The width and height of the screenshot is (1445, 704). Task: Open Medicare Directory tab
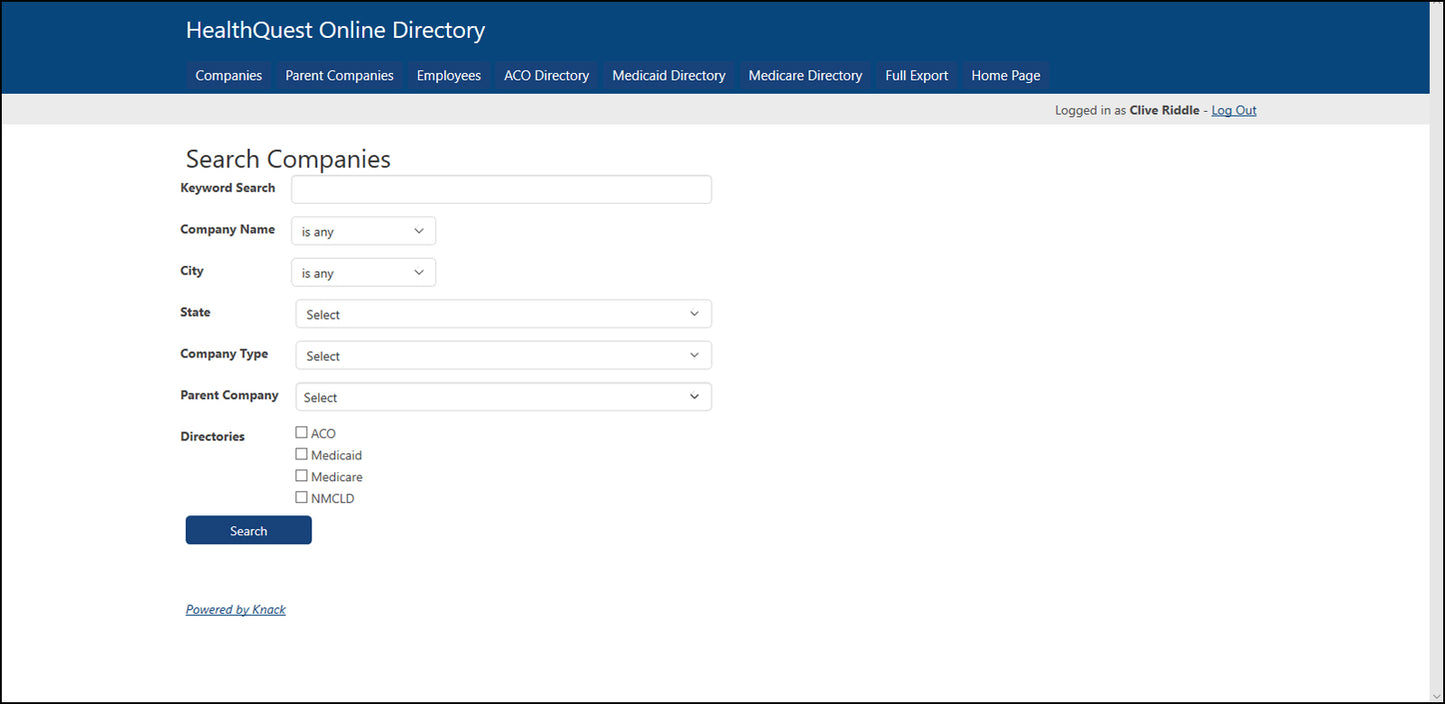point(805,76)
